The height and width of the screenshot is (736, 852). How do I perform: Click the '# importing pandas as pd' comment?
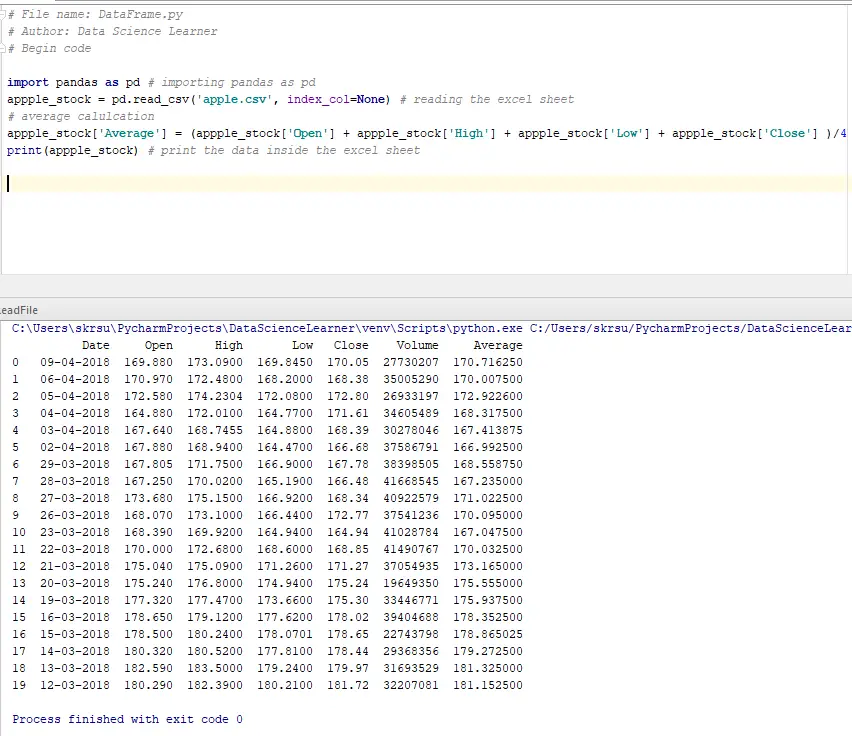coord(232,83)
